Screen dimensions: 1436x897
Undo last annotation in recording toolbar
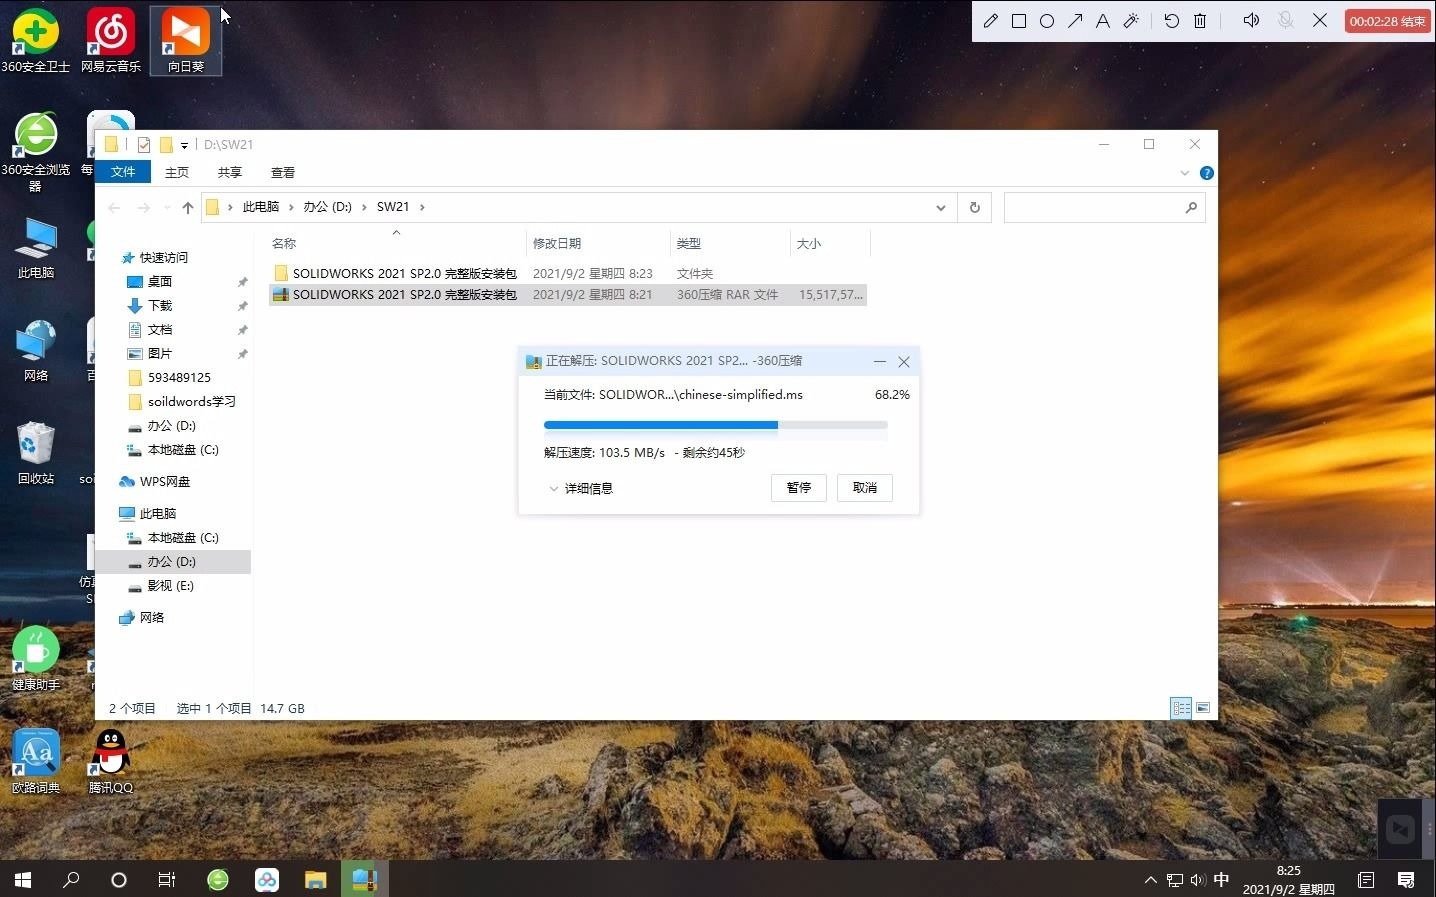coord(1172,21)
